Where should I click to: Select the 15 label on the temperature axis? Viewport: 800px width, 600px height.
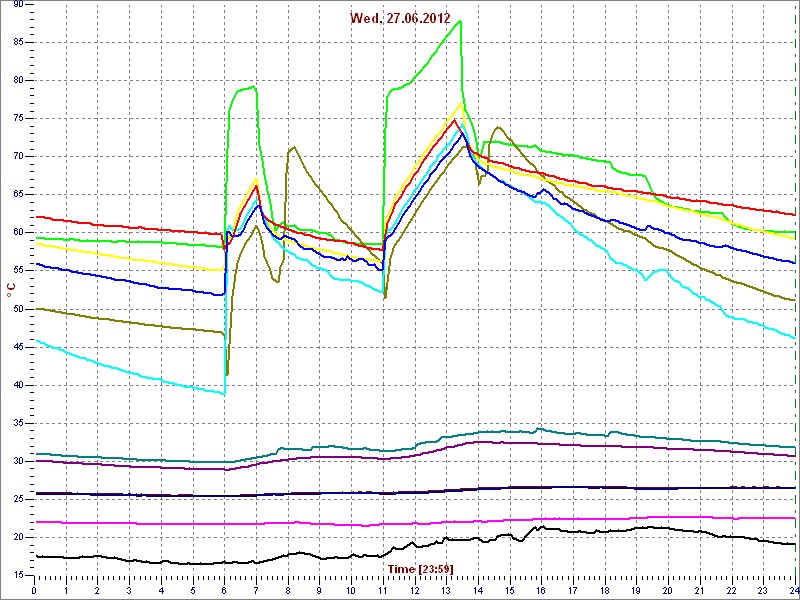click(18, 576)
